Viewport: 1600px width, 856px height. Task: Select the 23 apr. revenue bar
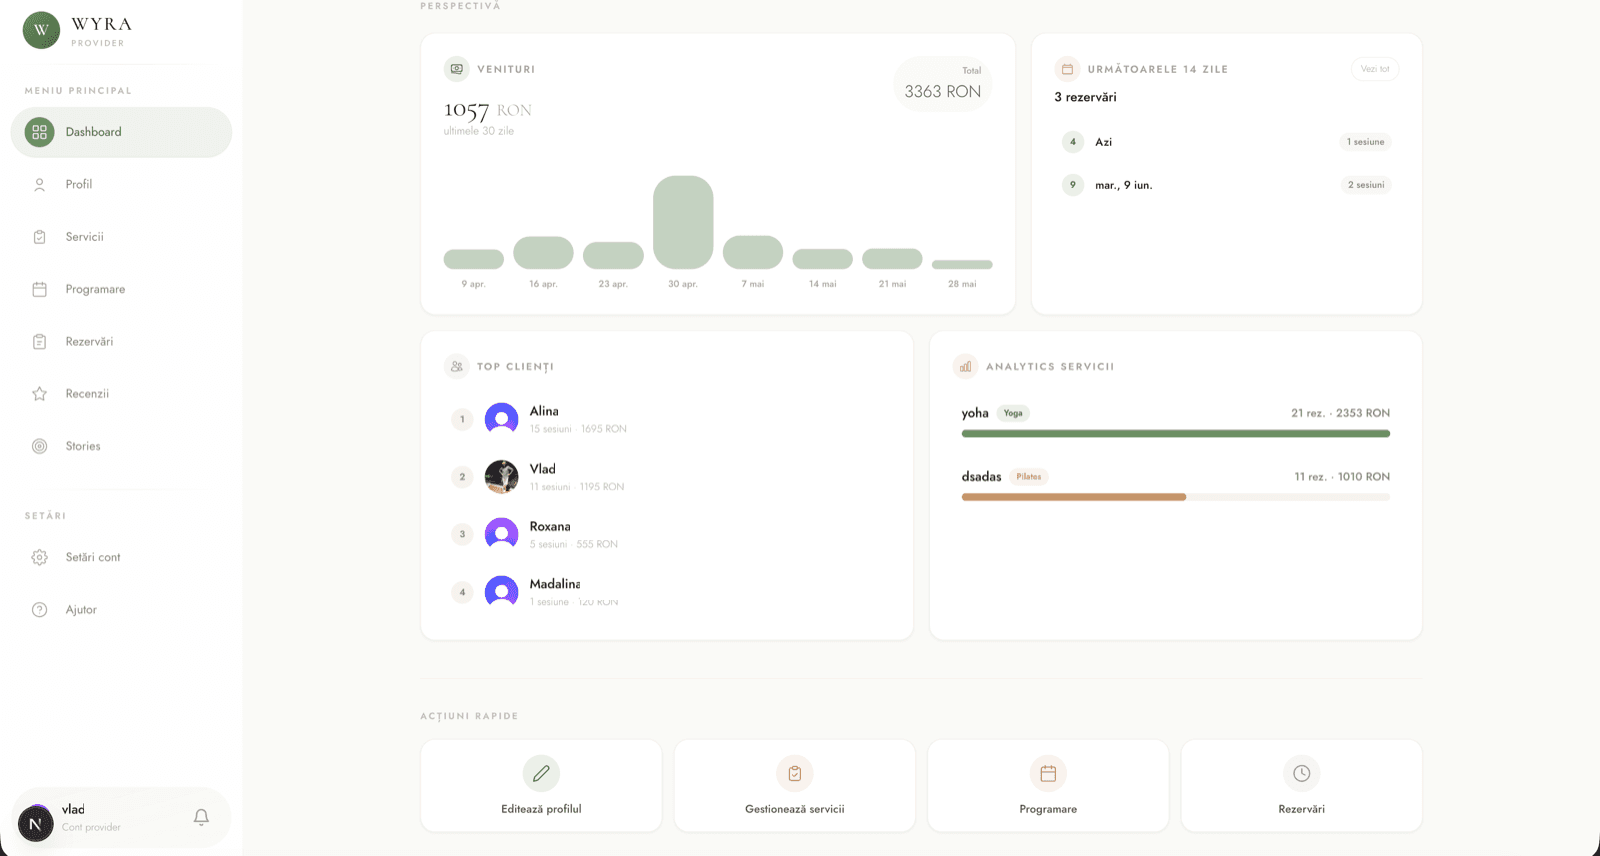point(613,255)
